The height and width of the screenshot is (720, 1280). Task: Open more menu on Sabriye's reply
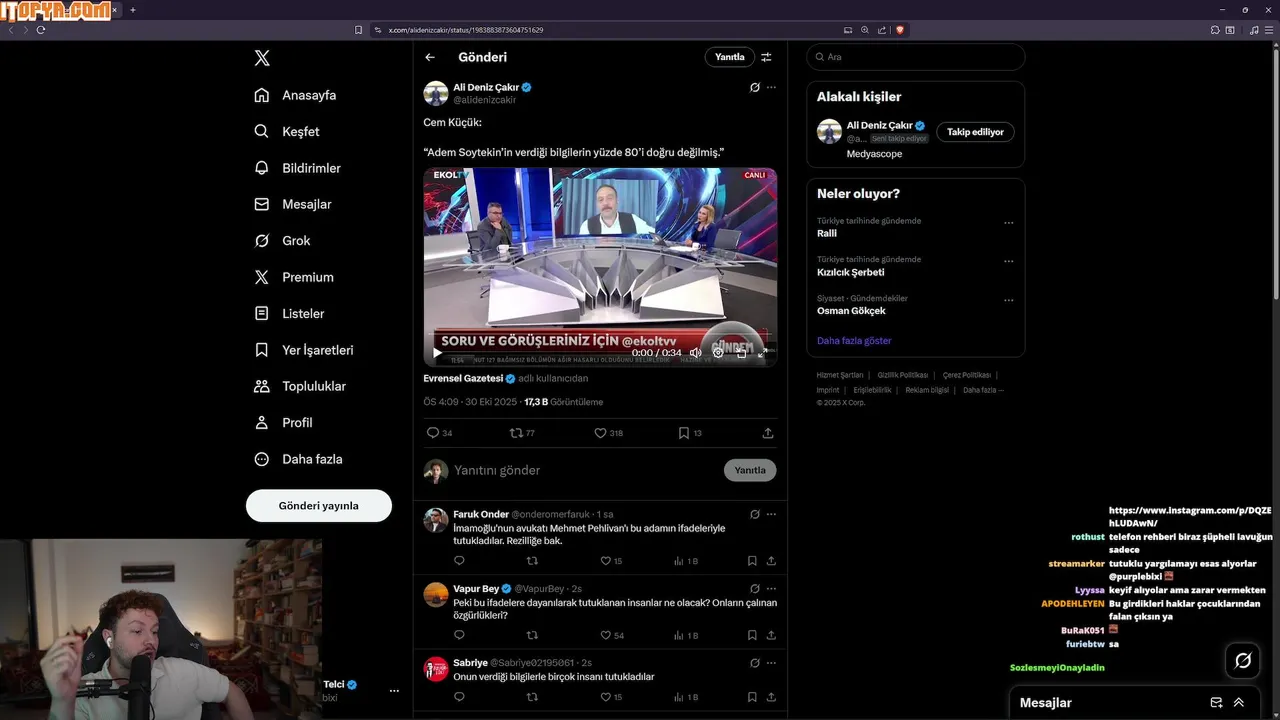pos(771,662)
